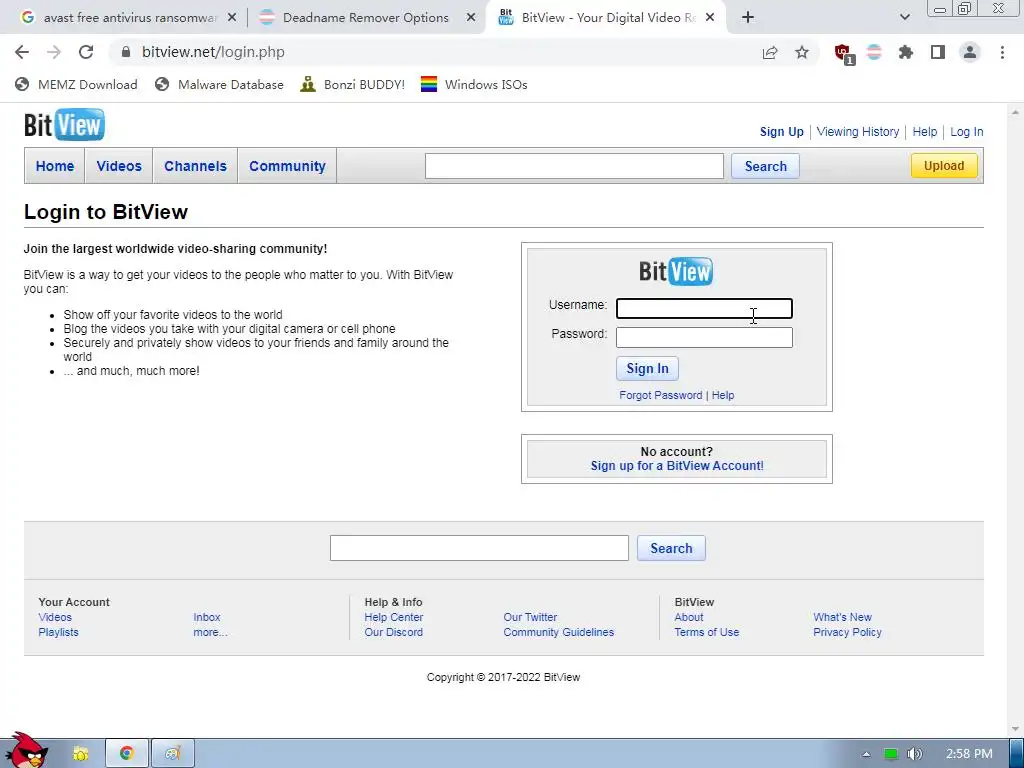Click Sign up for a BitView Account
The height and width of the screenshot is (768, 1024).
(x=677, y=466)
